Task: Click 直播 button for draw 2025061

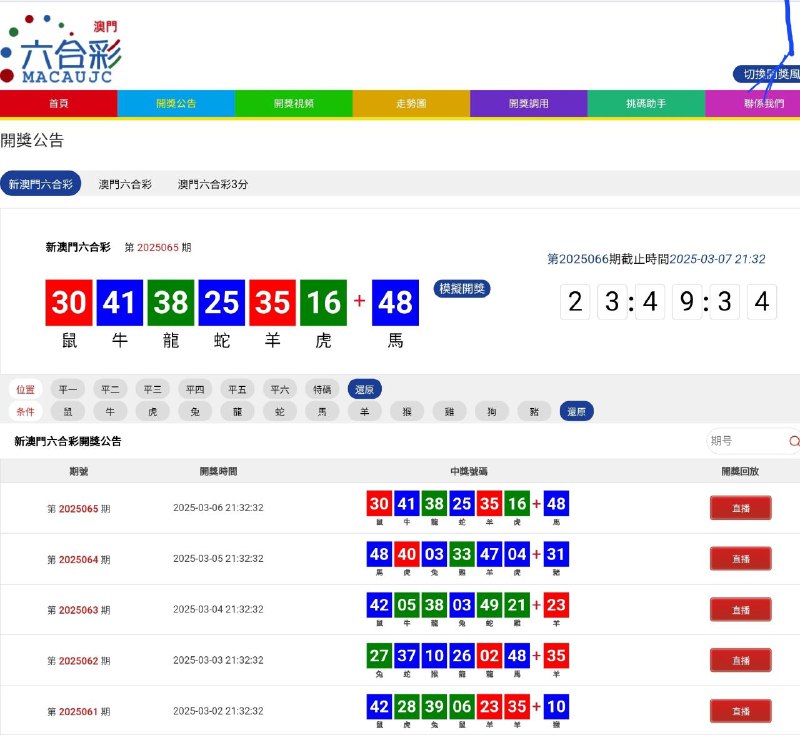Action: (740, 711)
